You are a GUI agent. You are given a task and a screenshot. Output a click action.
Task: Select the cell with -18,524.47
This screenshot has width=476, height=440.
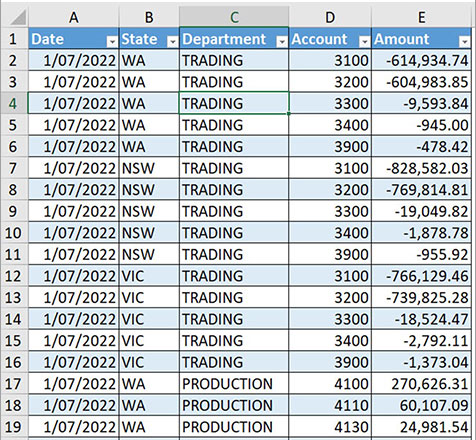(421, 319)
